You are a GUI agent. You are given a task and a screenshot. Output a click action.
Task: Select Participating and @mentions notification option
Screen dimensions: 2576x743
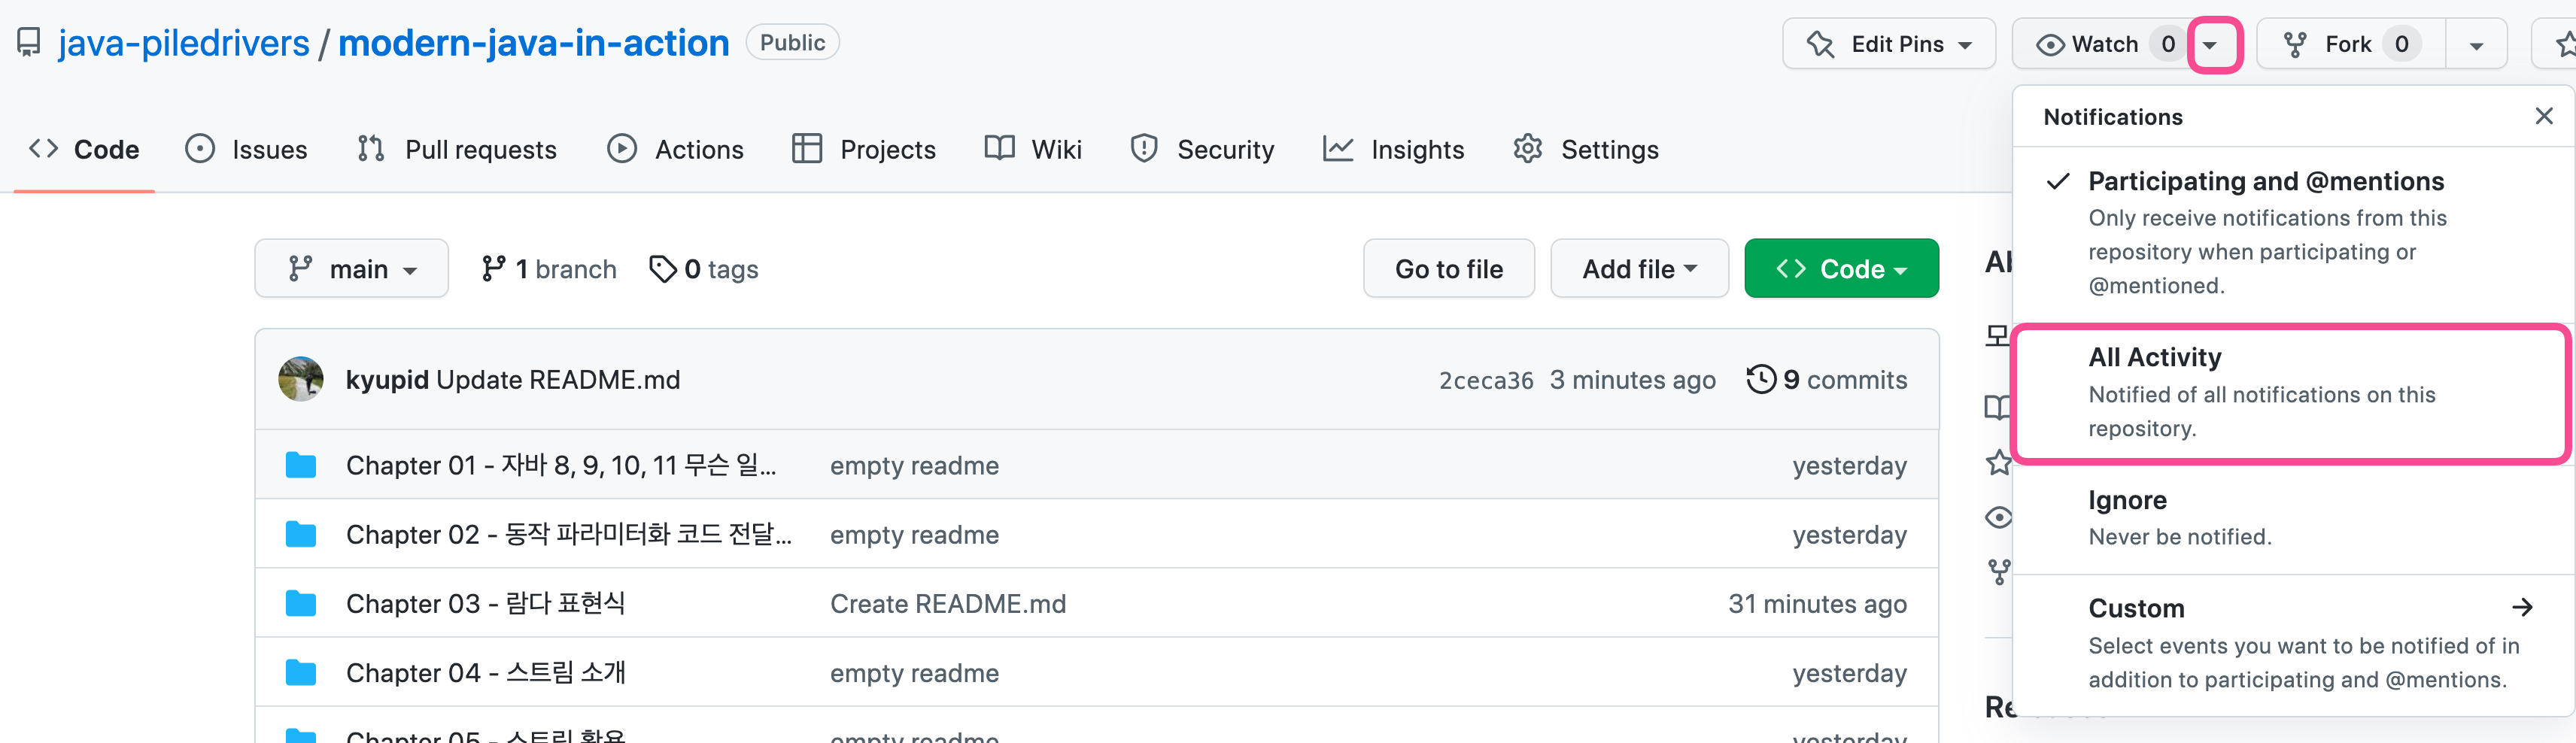tap(2294, 234)
